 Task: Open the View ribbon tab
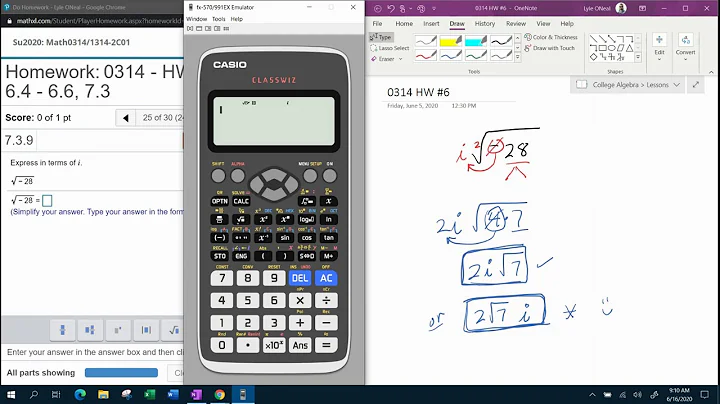[543, 23]
